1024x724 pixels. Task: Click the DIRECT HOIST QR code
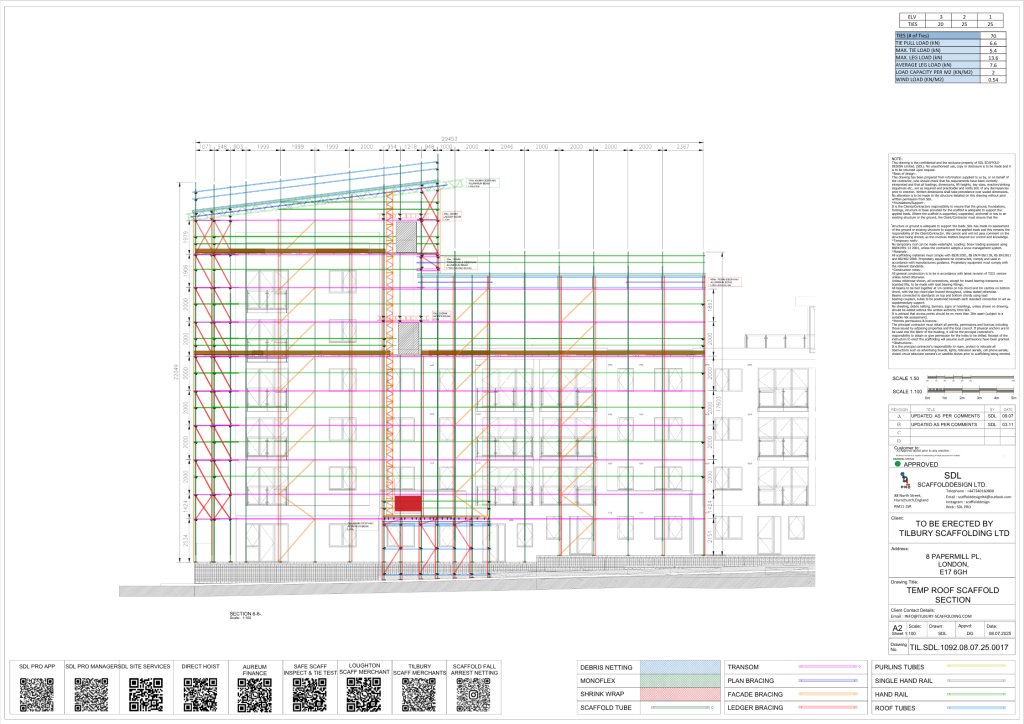point(200,694)
